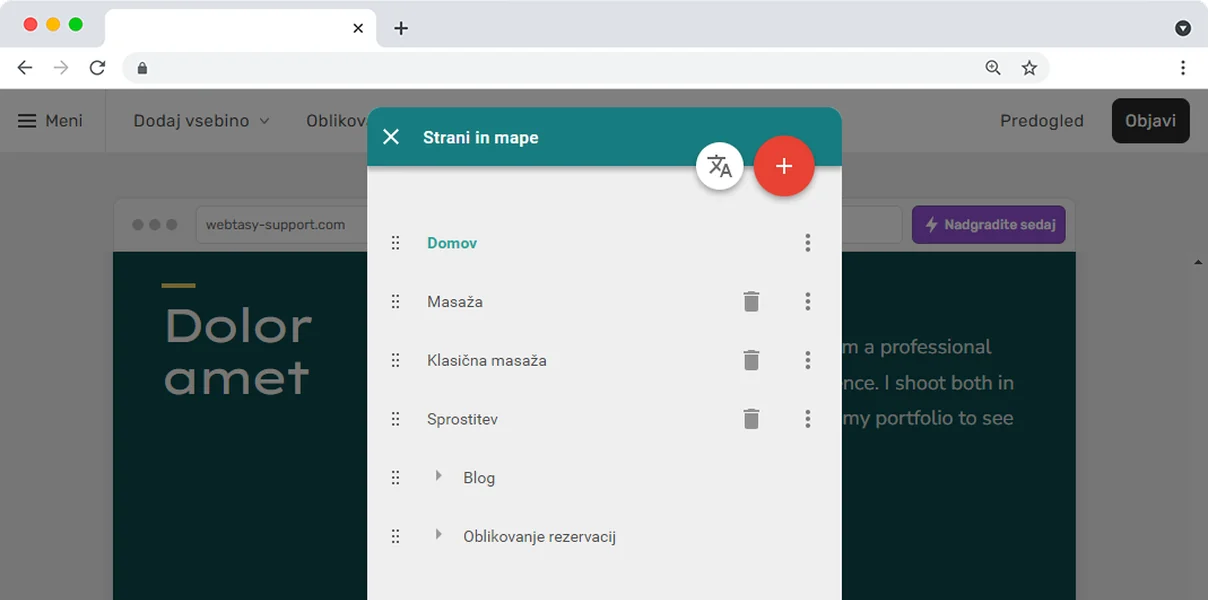
Task: Grab the drag handle for Blog
Action: pyautogui.click(x=395, y=478)
